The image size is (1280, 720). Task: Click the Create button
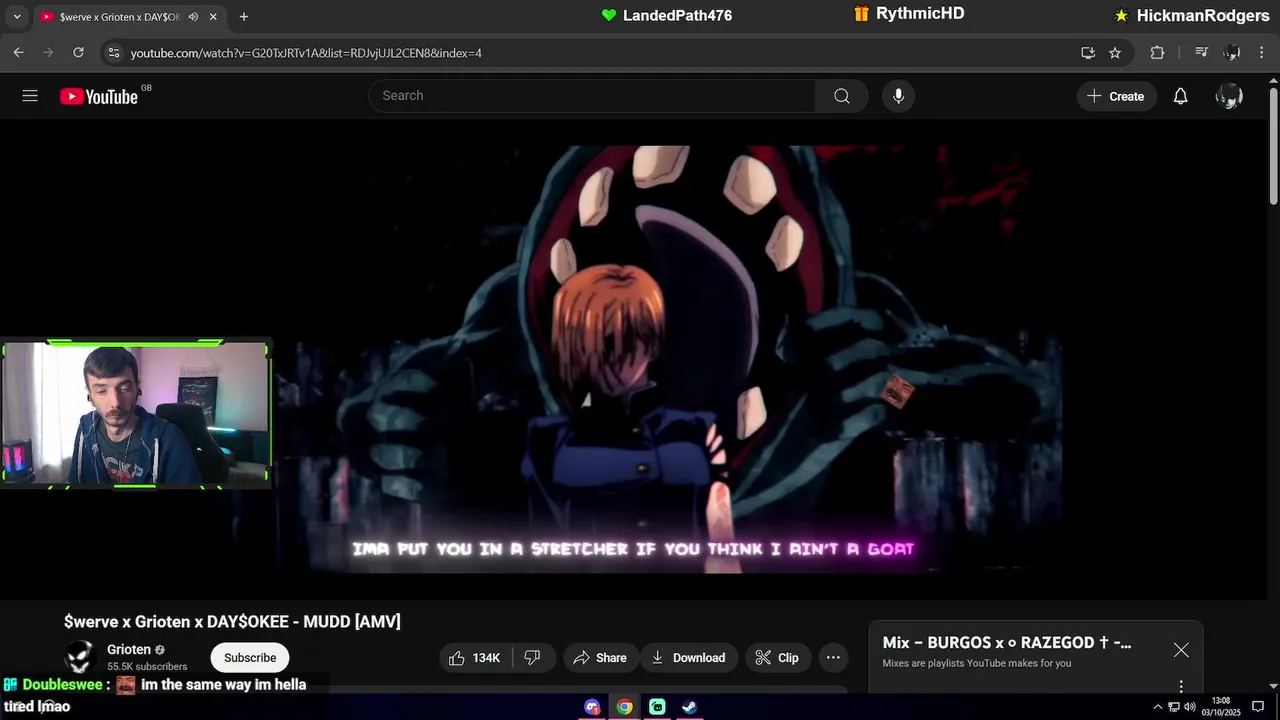[1116, 96]
